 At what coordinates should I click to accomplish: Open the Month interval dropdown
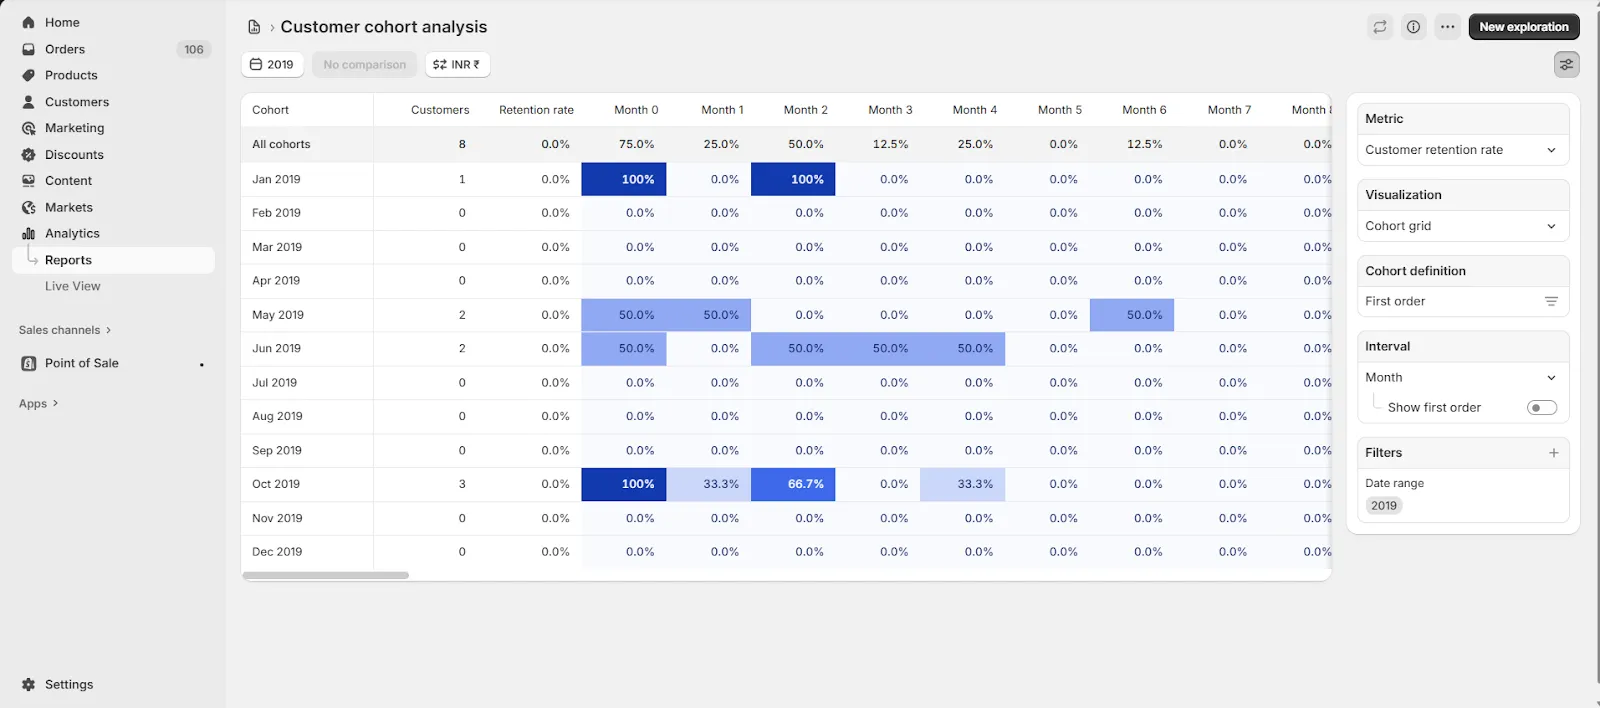coord(1462,377)
